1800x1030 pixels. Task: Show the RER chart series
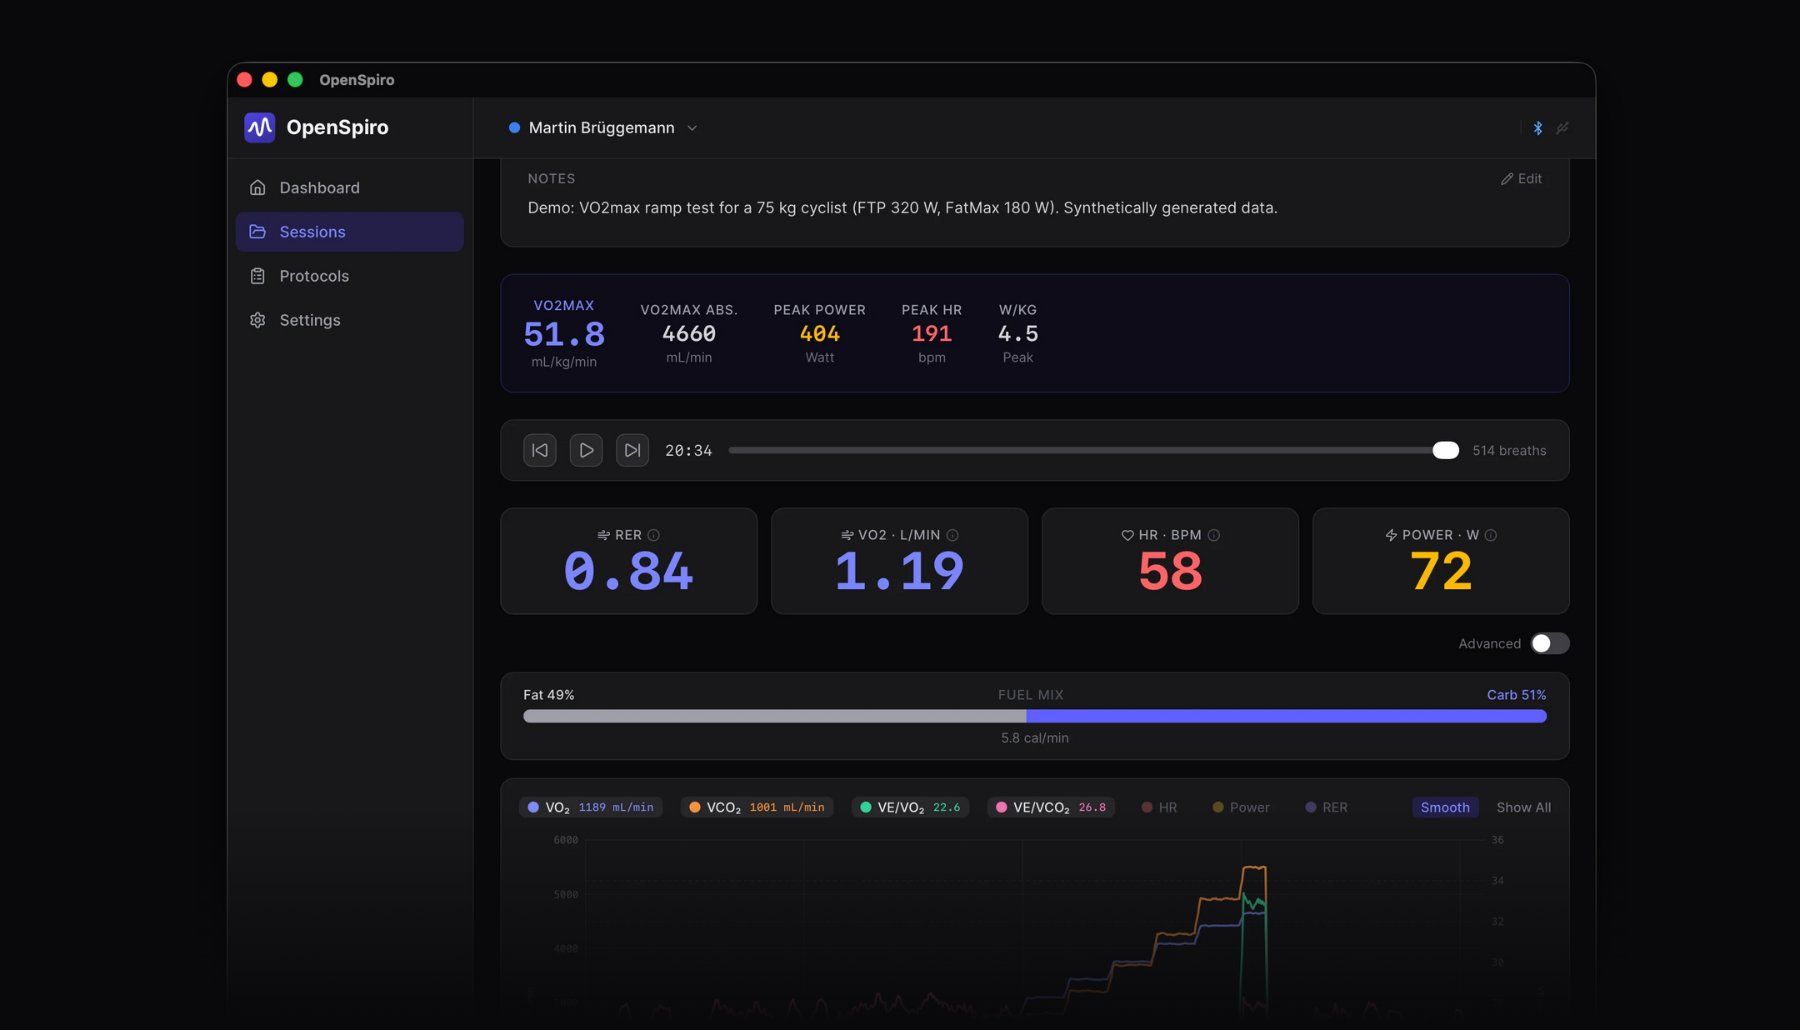pyautogui.click(x=1326, y=807)
